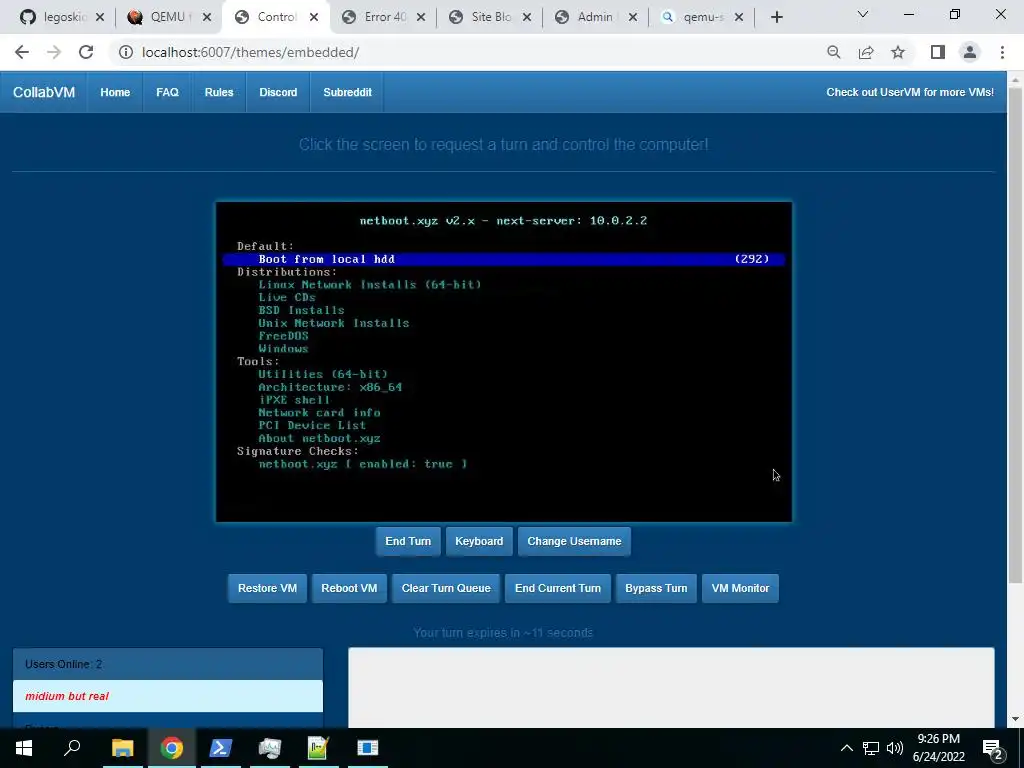Image resolution: width=1024 pixels, height=768 pixels.
Task: Click the chat message area
Action: coord(671,688)
